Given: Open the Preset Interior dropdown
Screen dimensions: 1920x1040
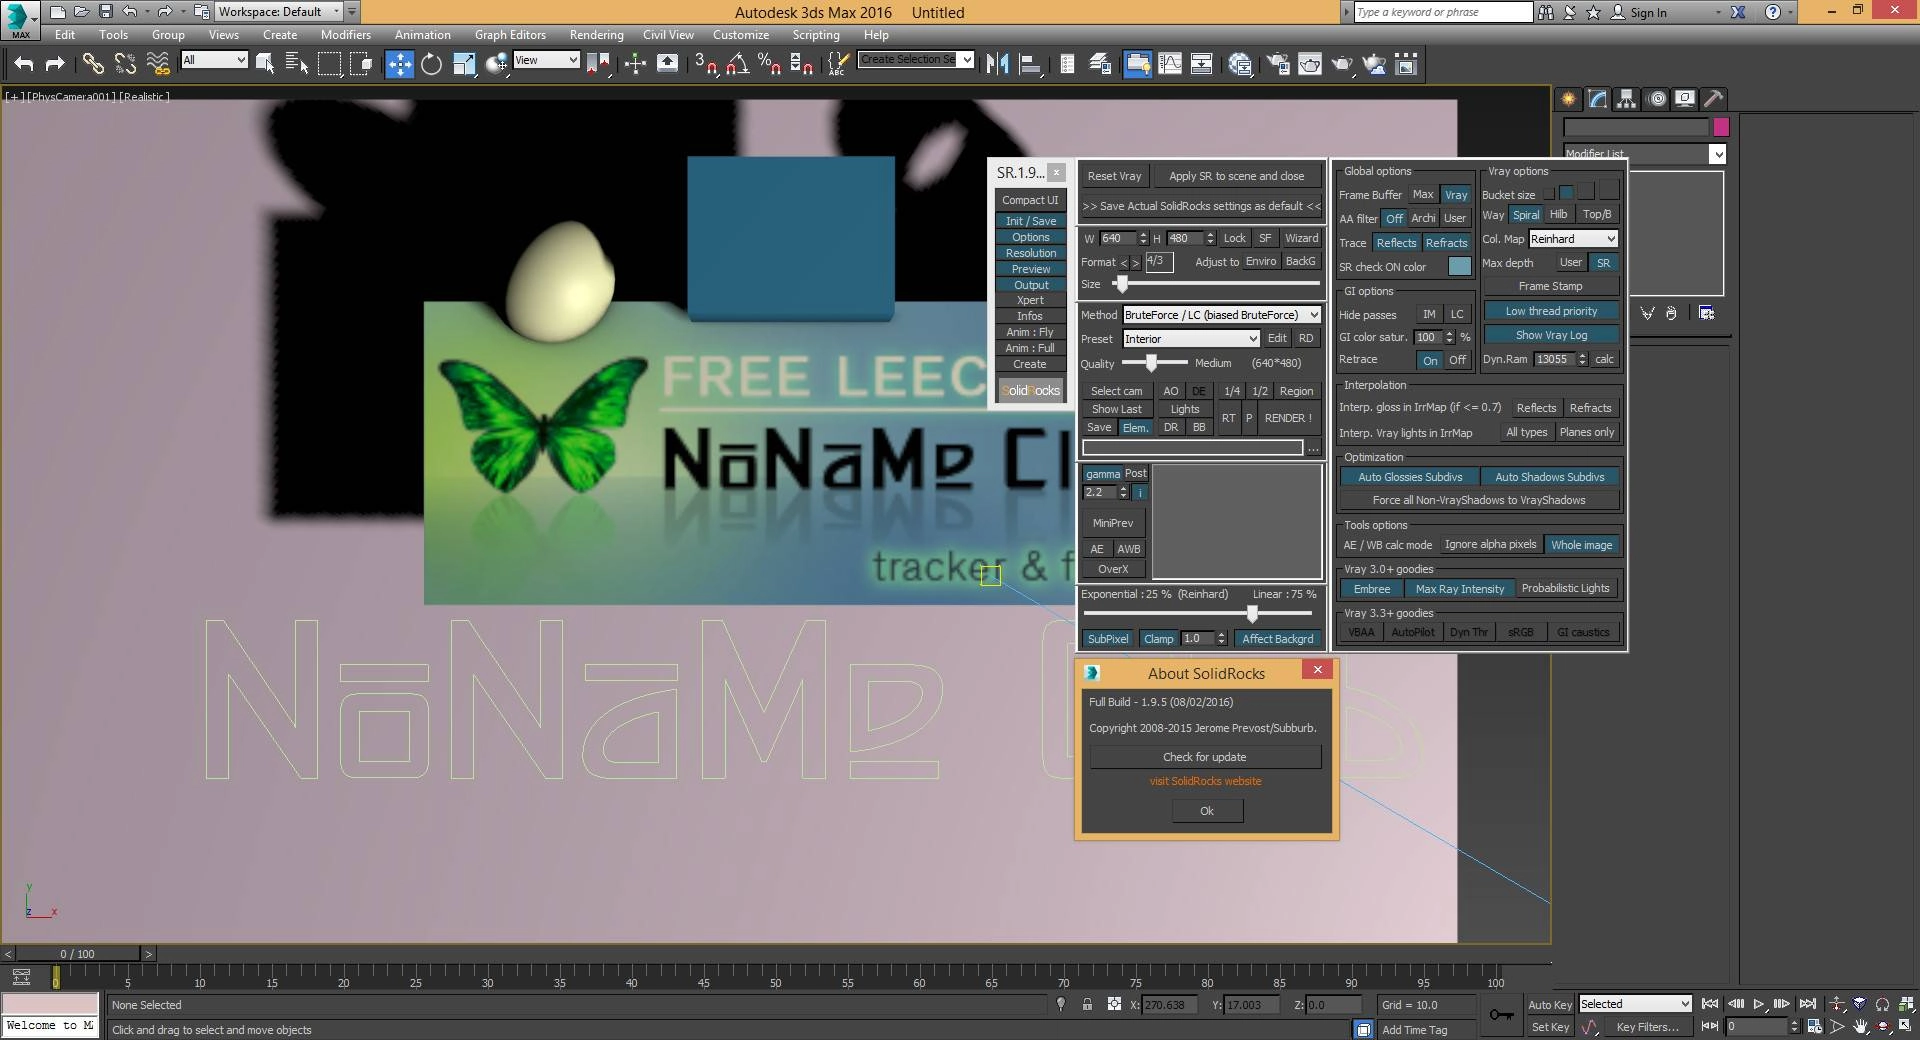Looking at the screenshot, I should click(x=1191, y=339).
